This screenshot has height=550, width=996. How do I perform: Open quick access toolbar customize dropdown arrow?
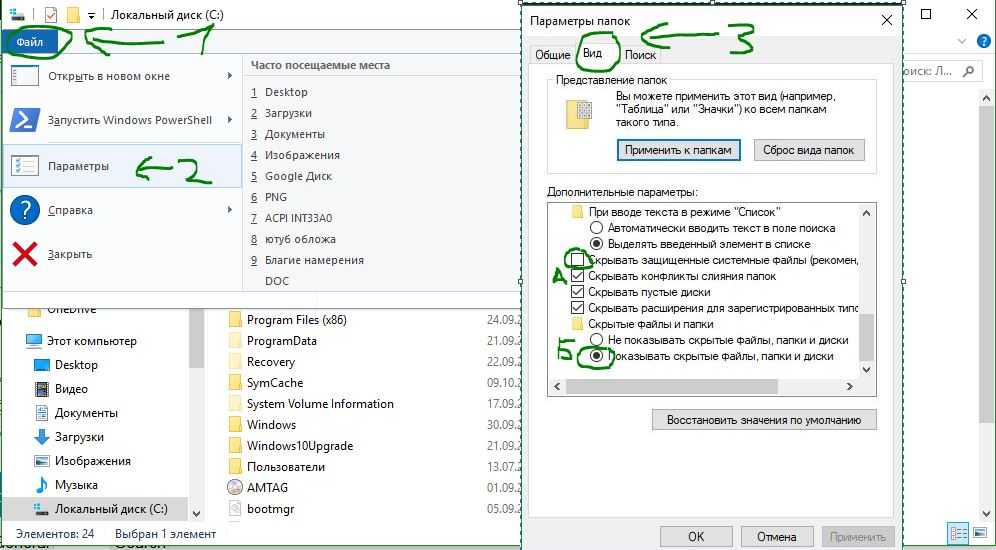click(91, 15)
